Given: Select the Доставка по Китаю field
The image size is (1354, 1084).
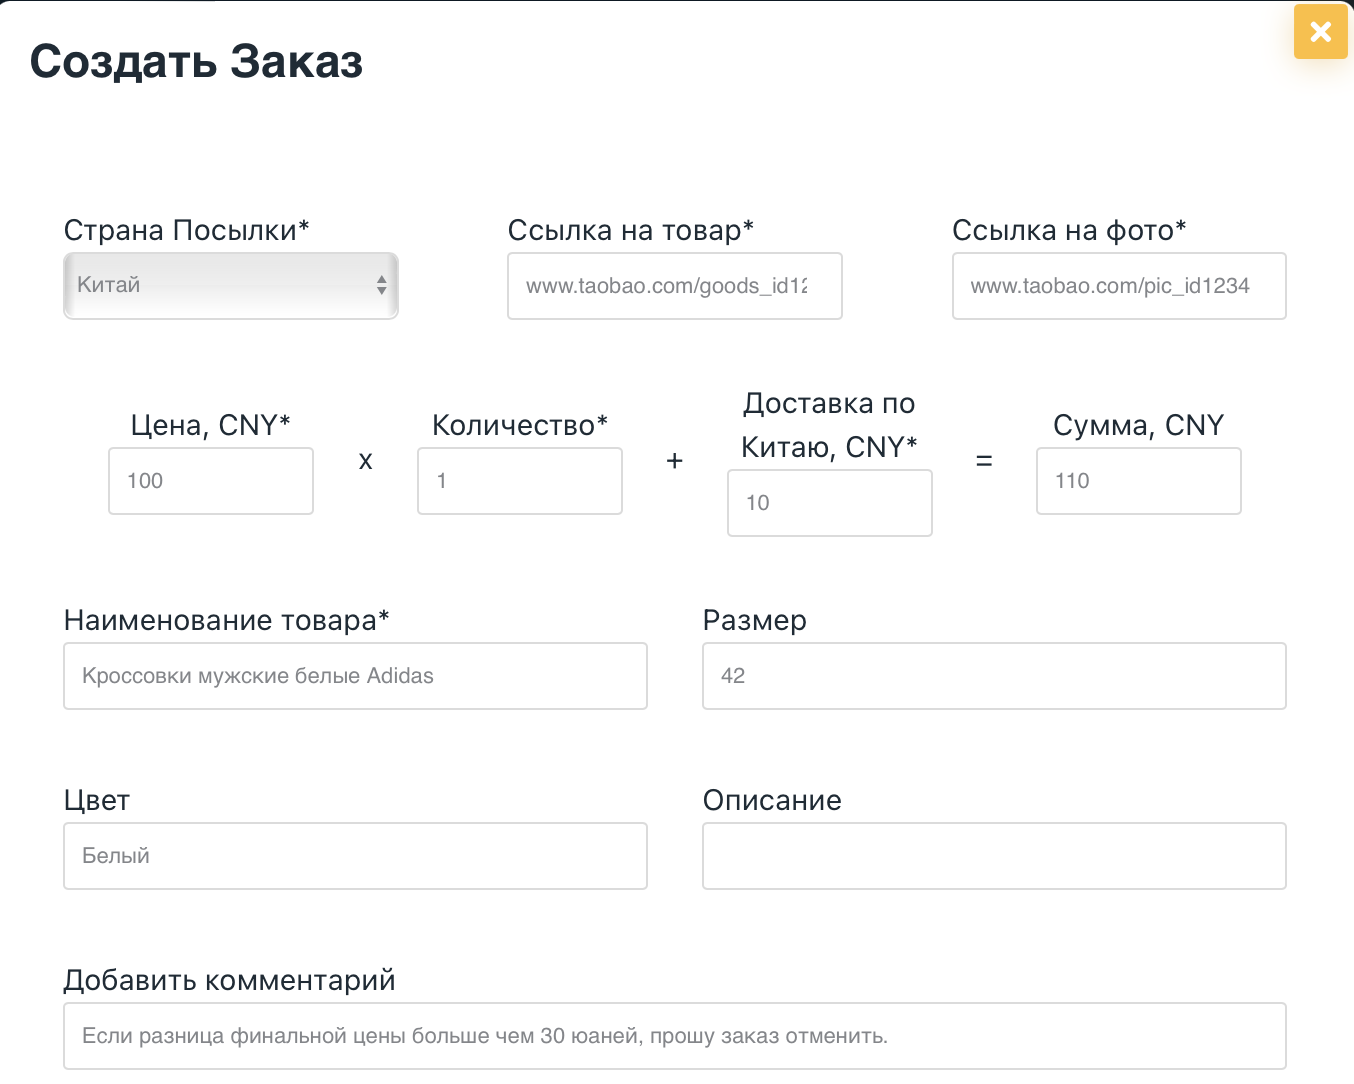Looking at the screenshot, I should 829,503.
